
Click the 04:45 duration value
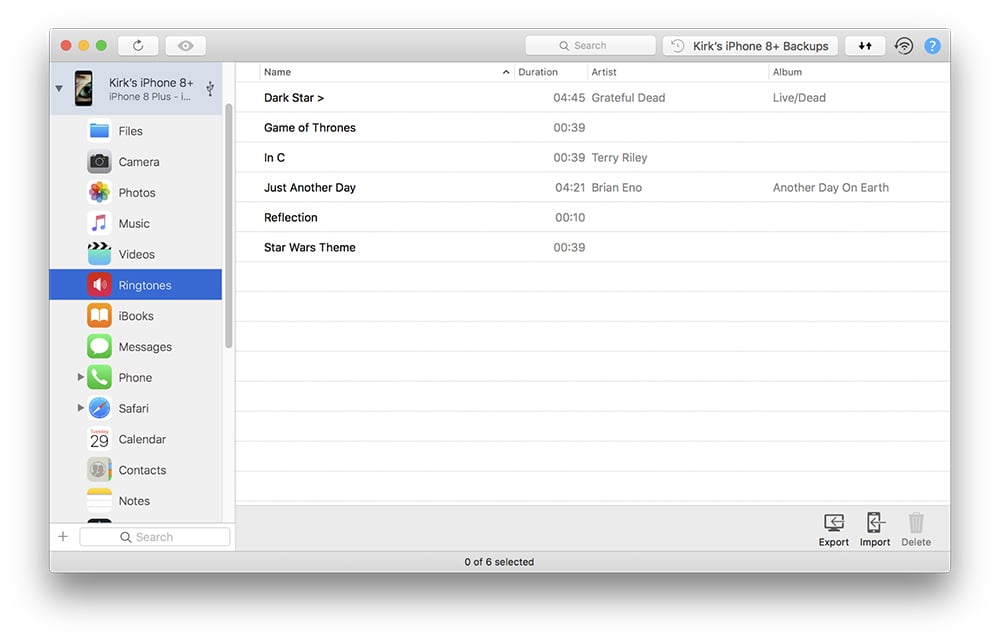(569, 98)
